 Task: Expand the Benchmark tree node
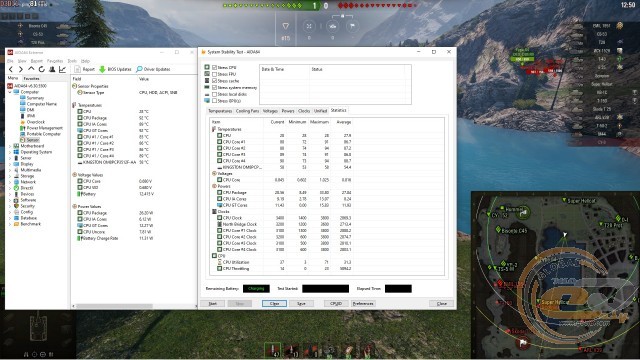pyautogui.click(x=10, y=224)
